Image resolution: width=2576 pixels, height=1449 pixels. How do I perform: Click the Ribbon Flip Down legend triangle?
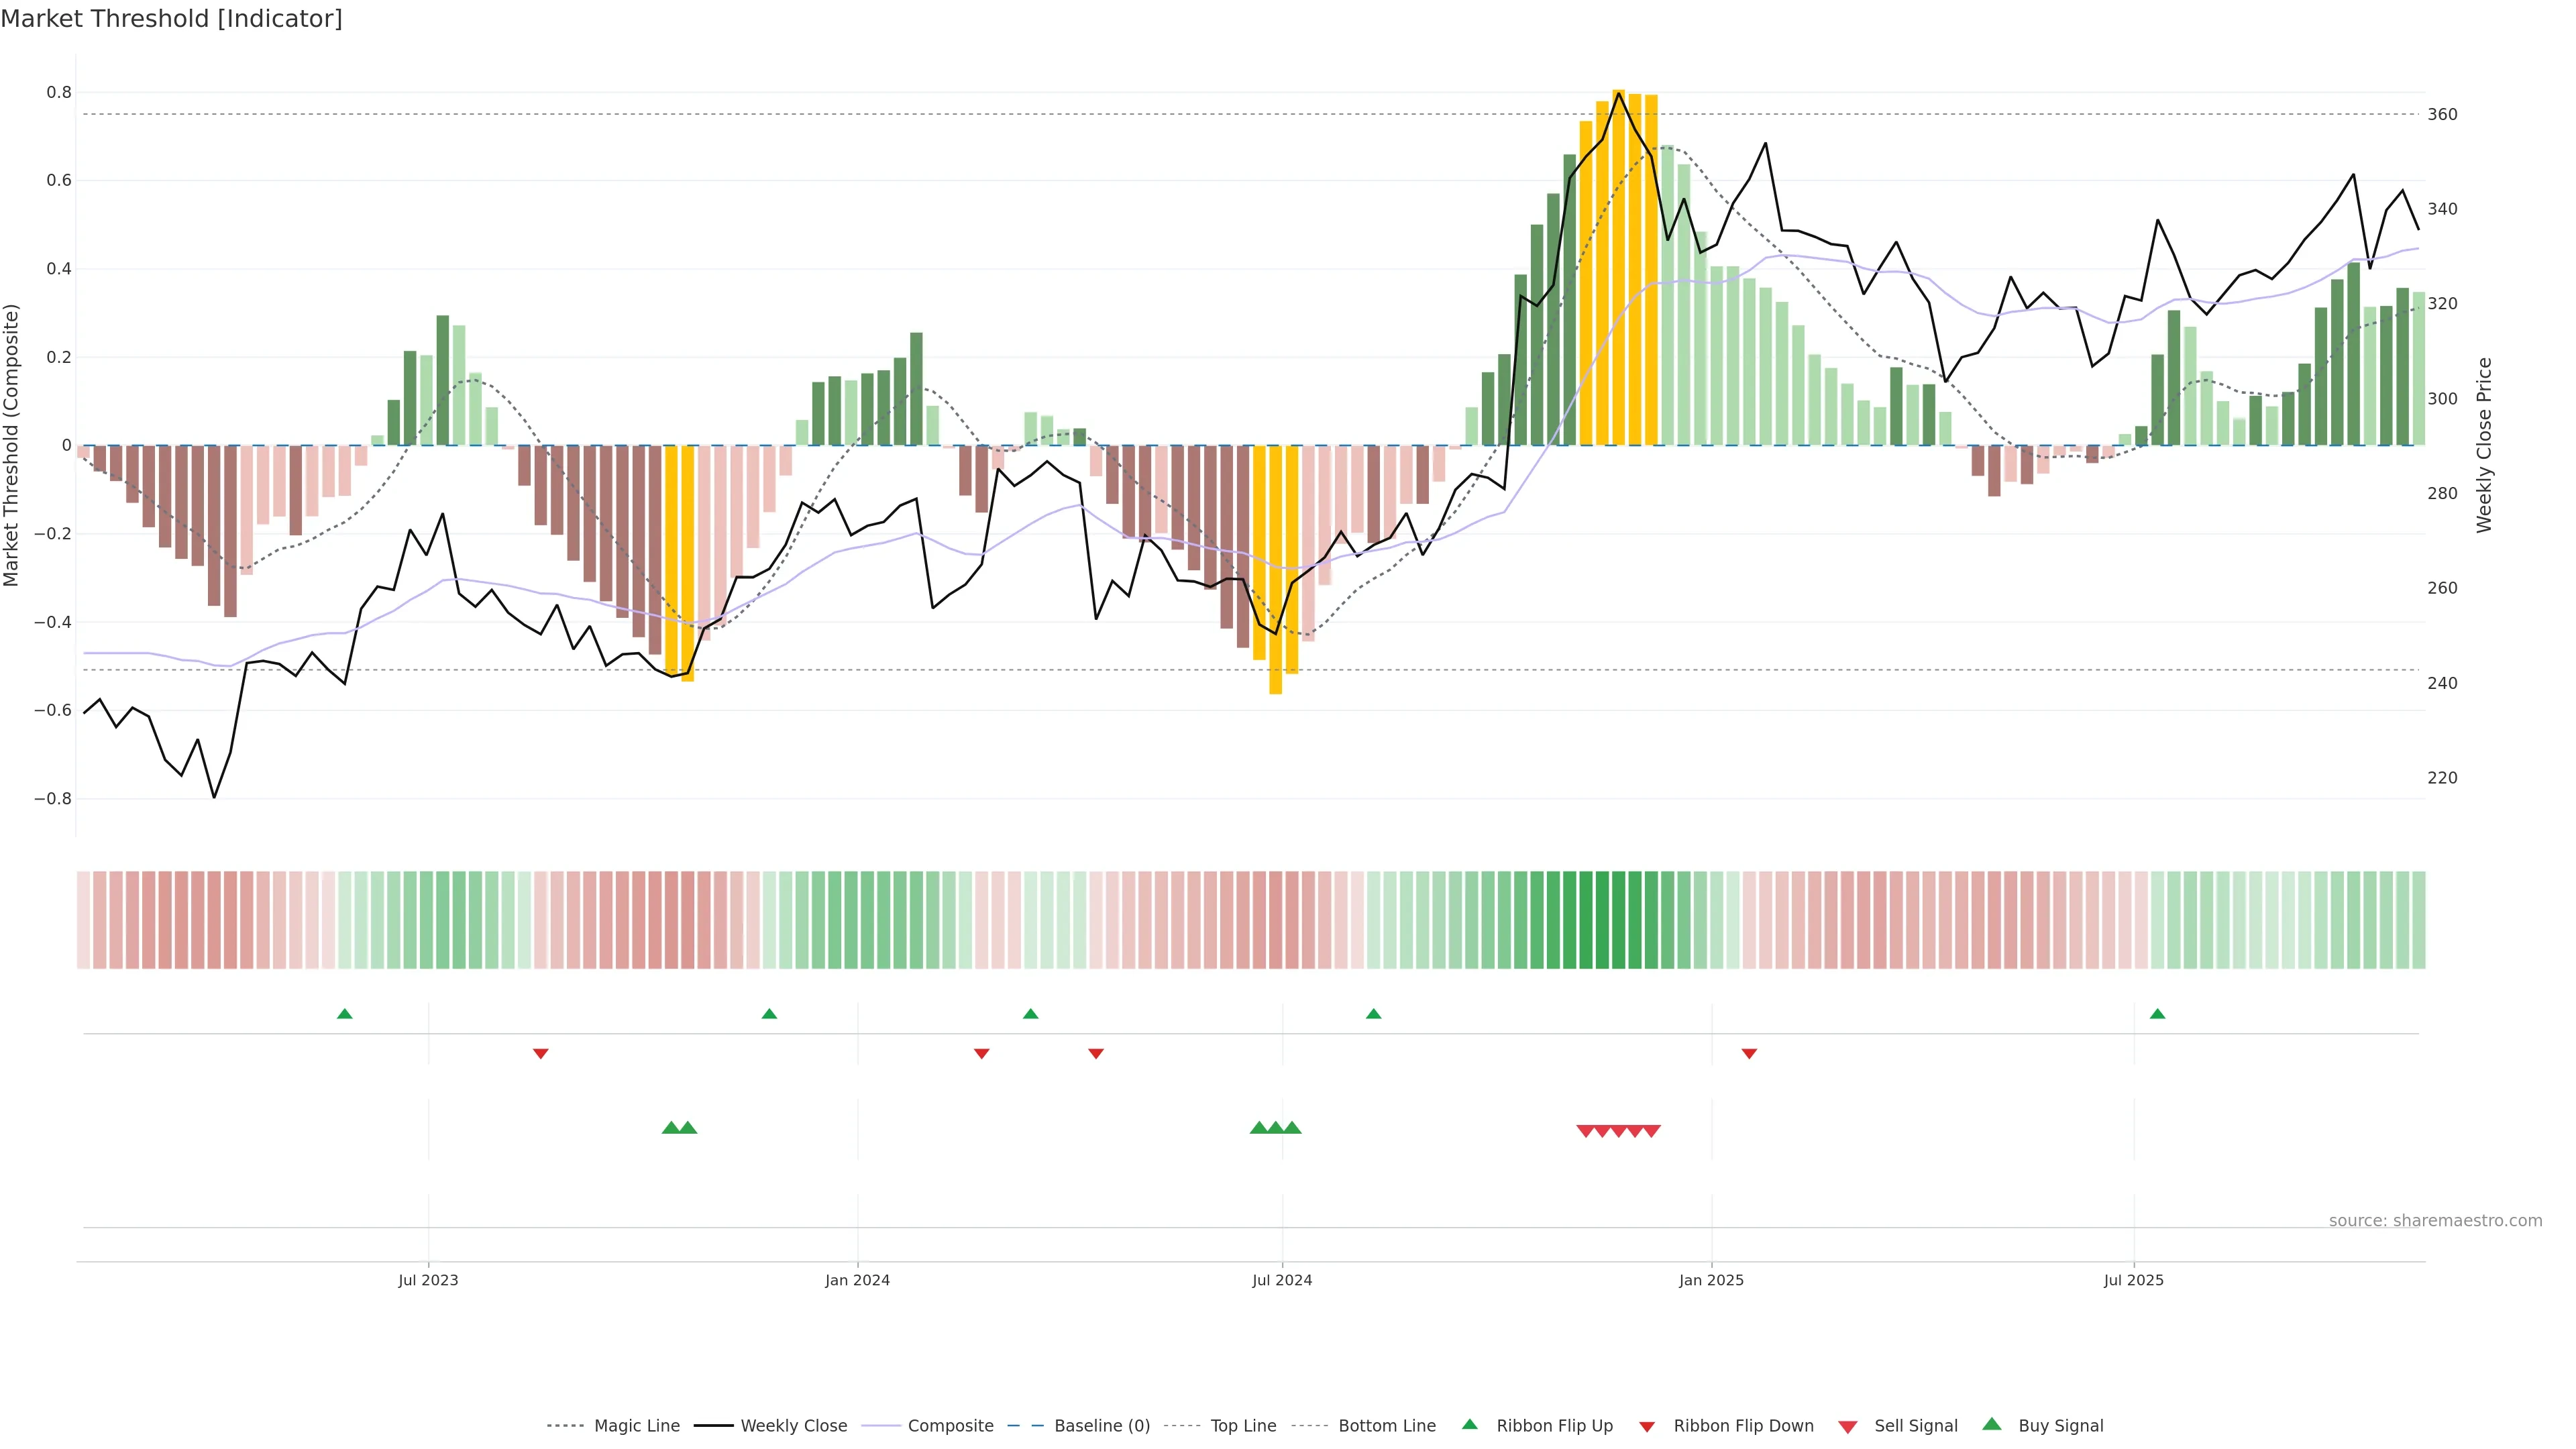[1647, 1426]
